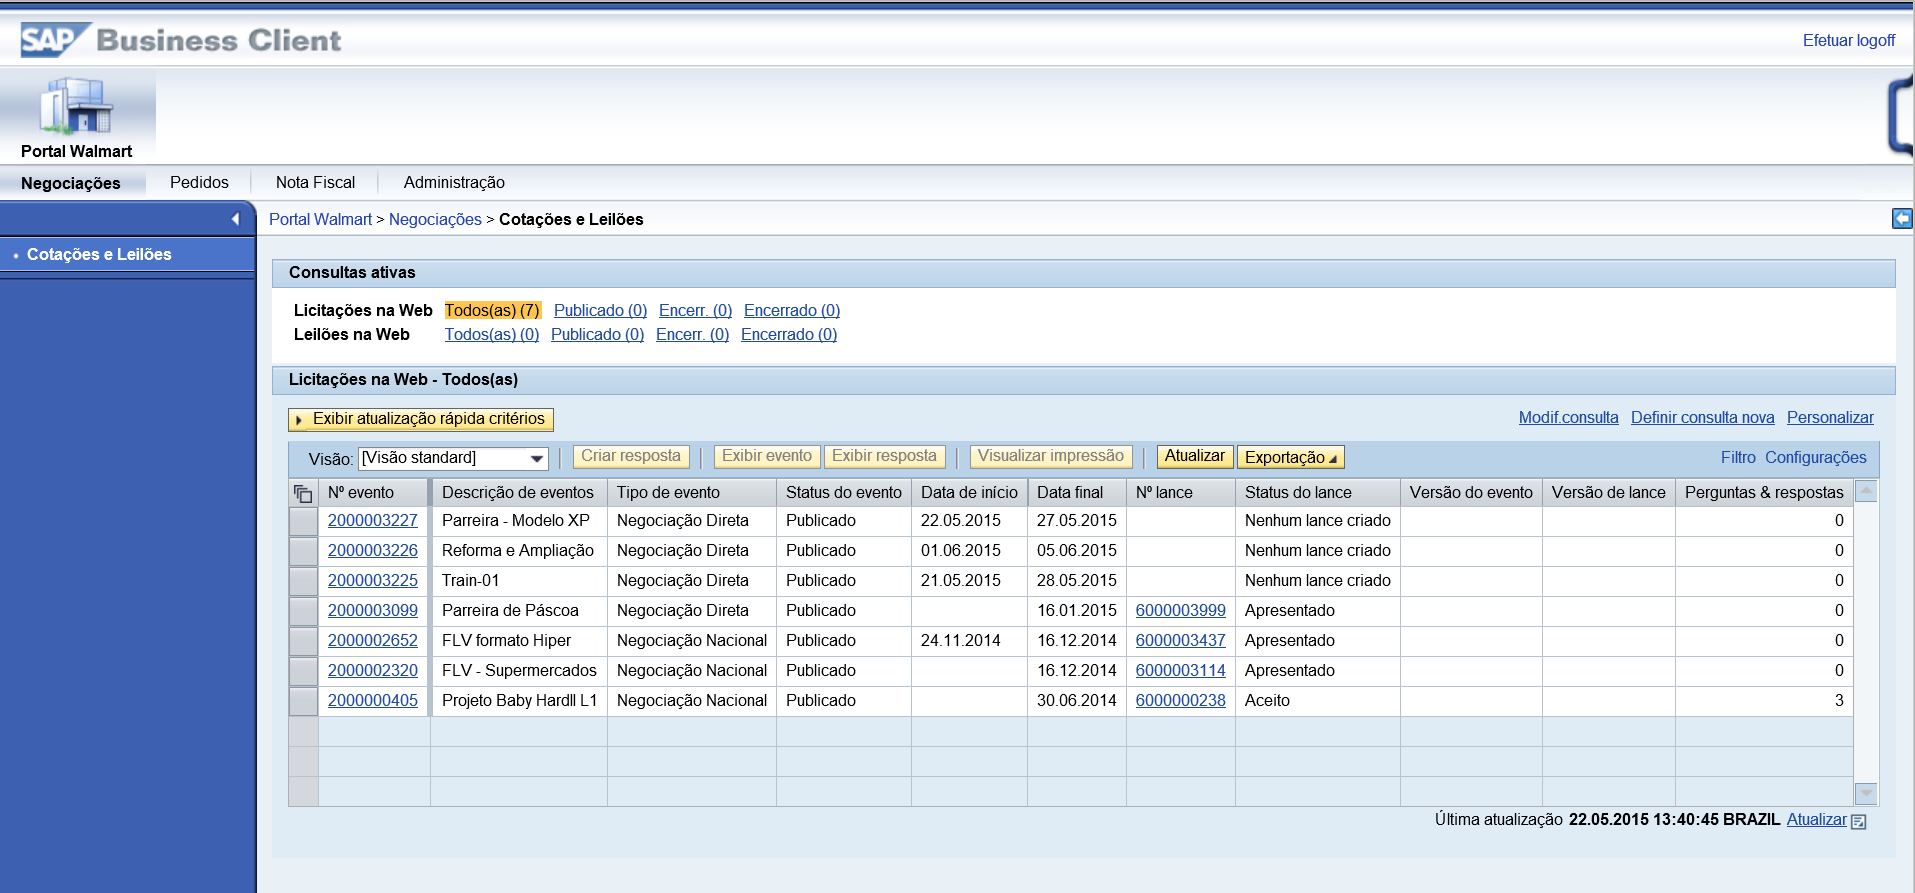Open event number 2000003226
Image resolution: width=1915 pixels, height=893 pixels.
point(373,550)
